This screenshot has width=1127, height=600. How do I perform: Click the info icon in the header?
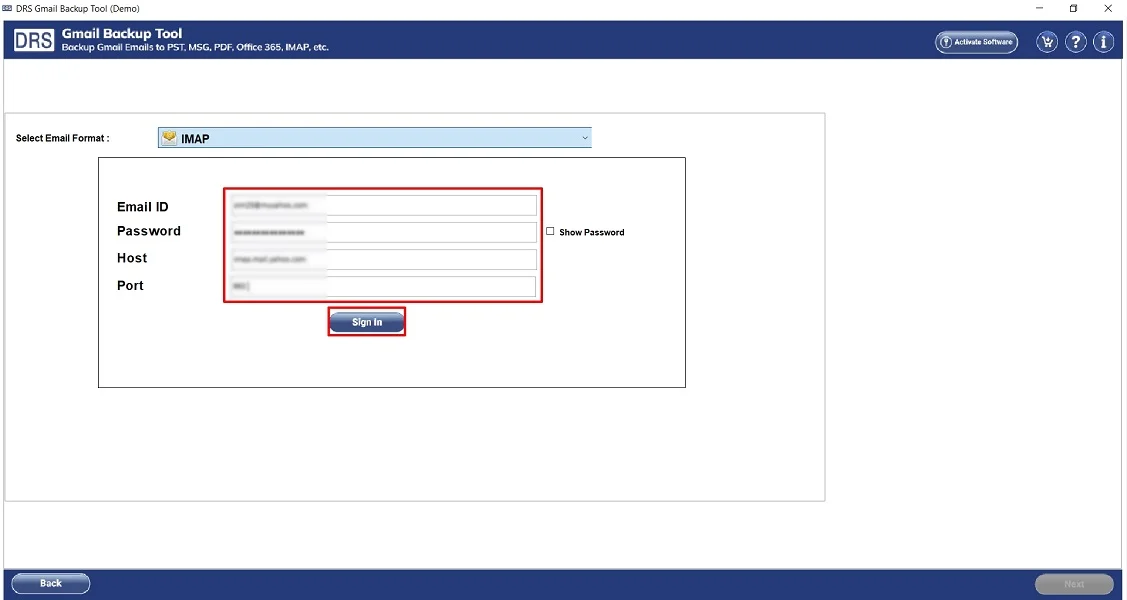tap(1103, 42)
